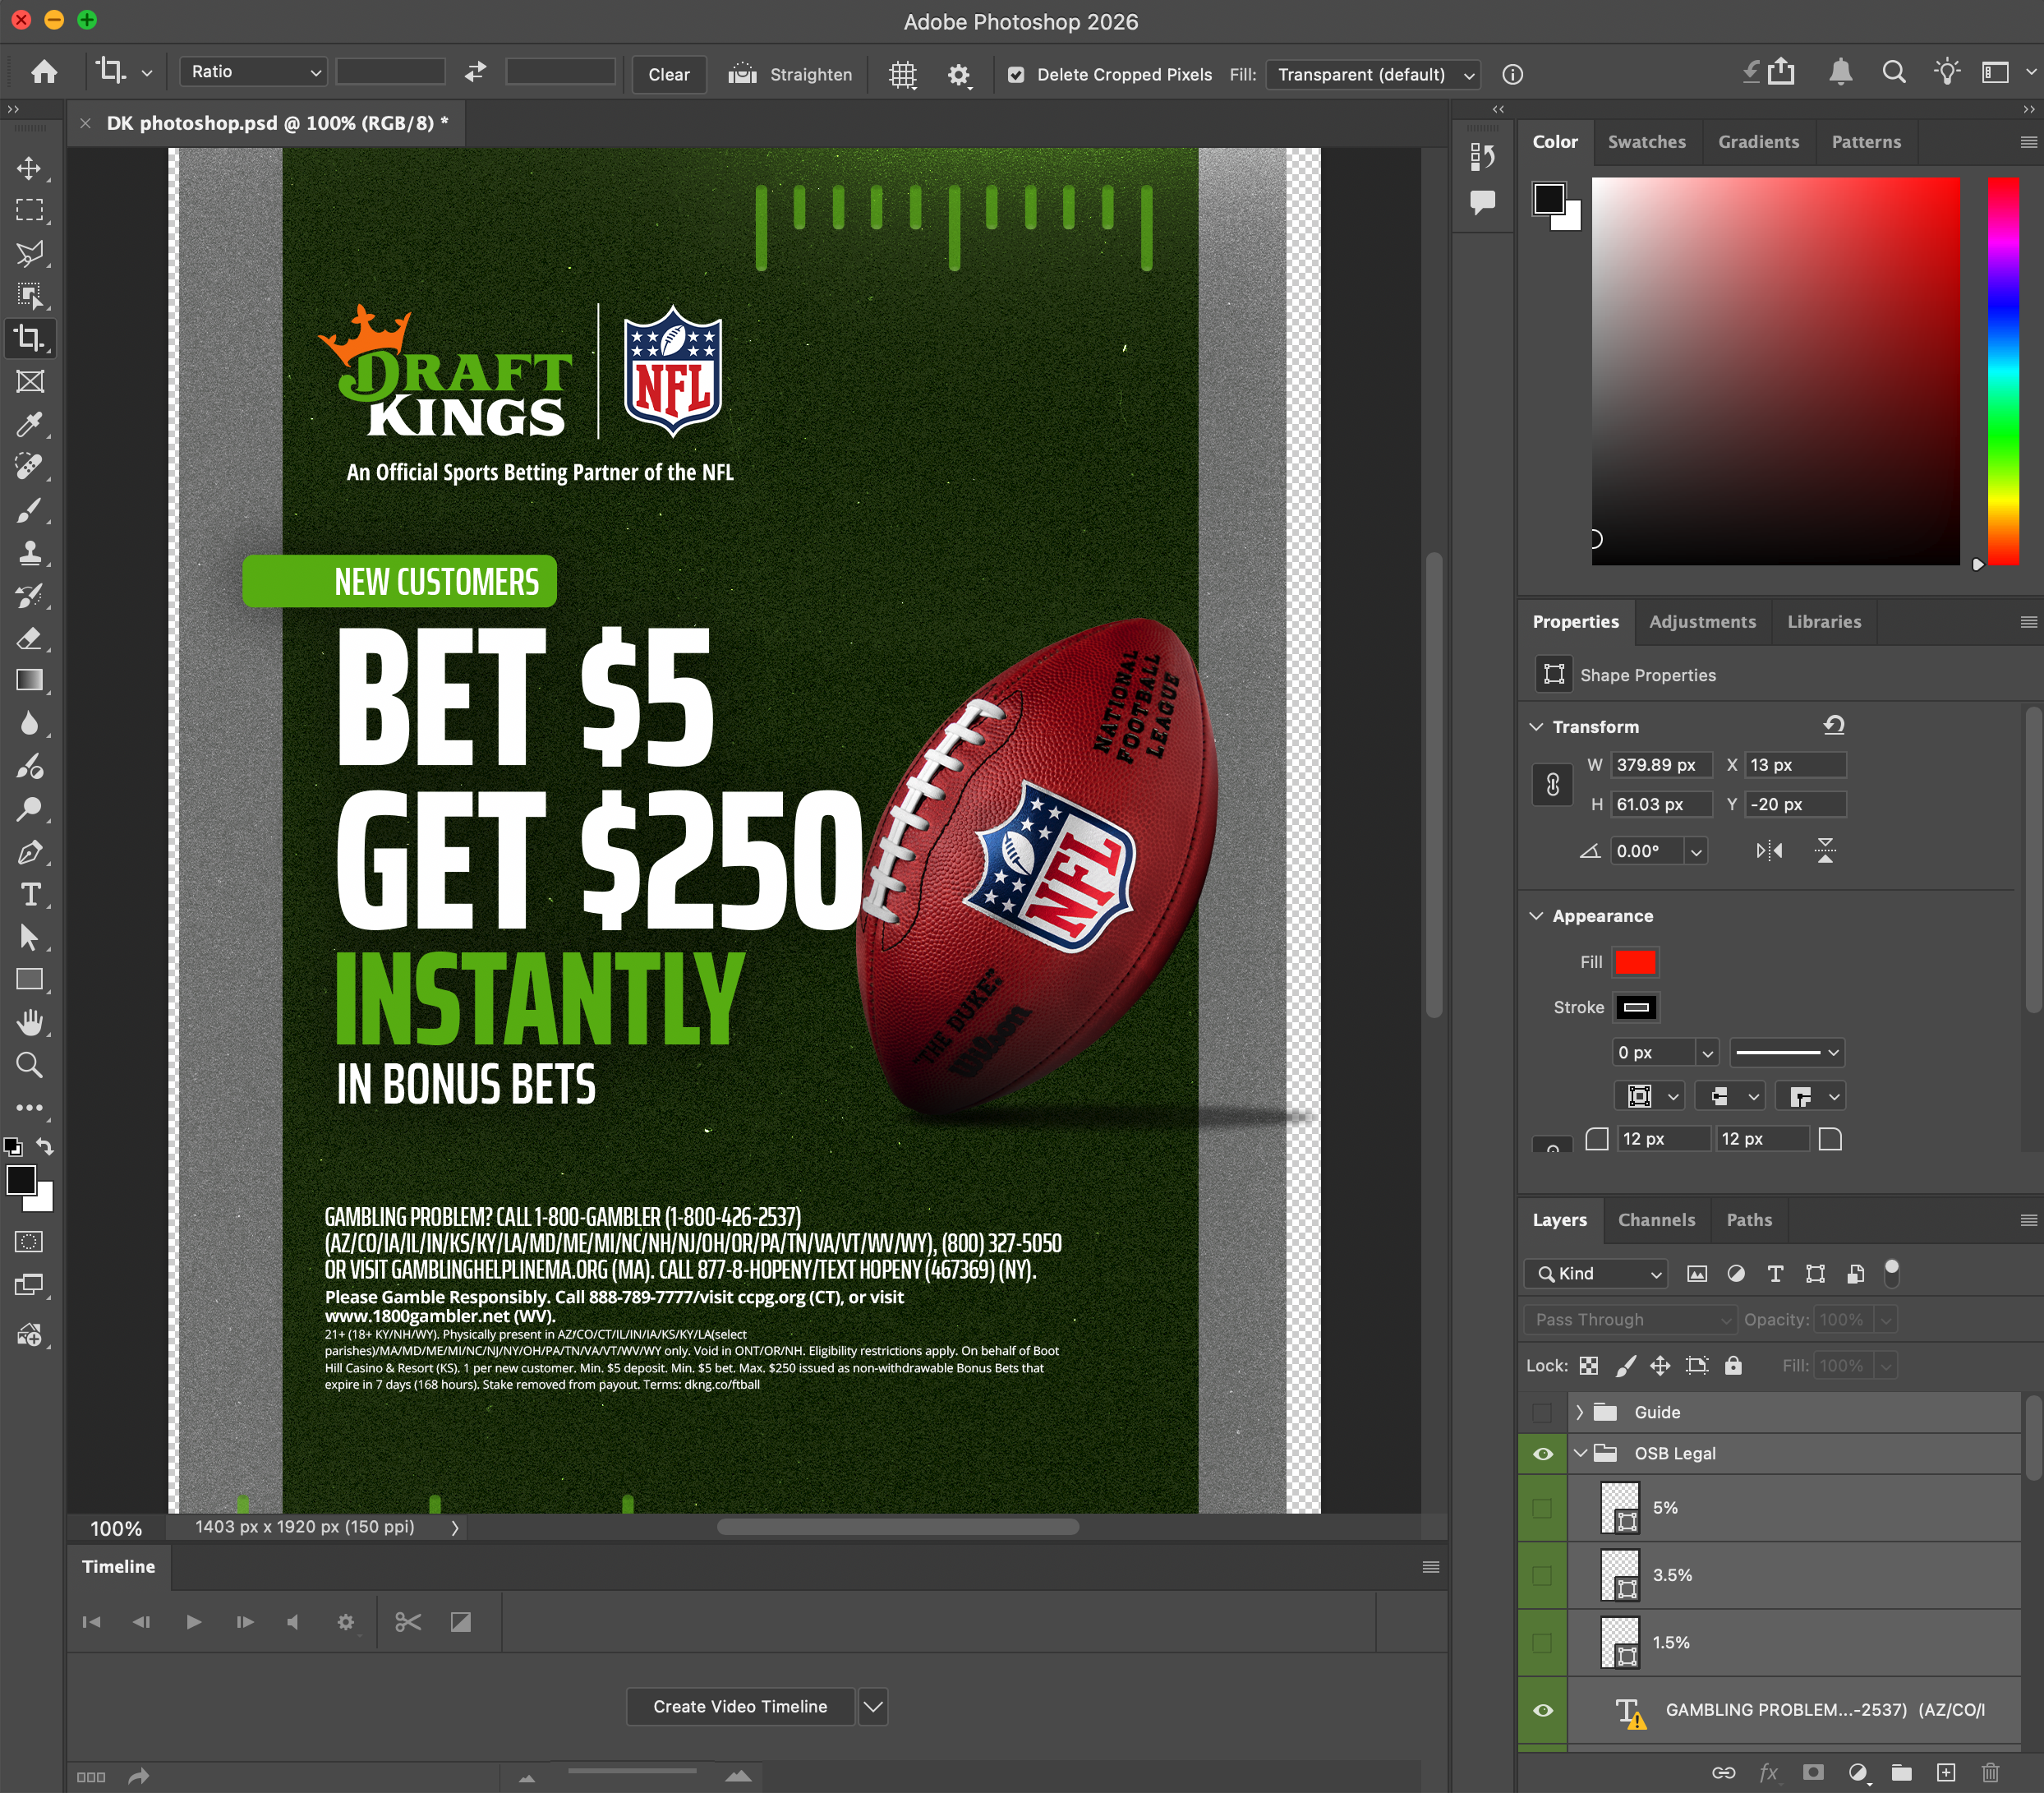Open the Fill Transparent dropdown
This screenshot has height=1793, width=2044.
pos(1373,75)
